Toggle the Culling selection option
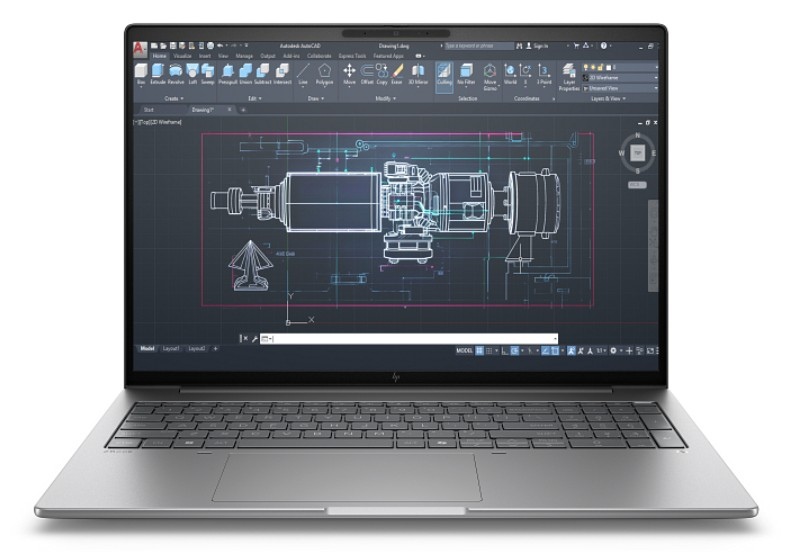 click(442, 73)
